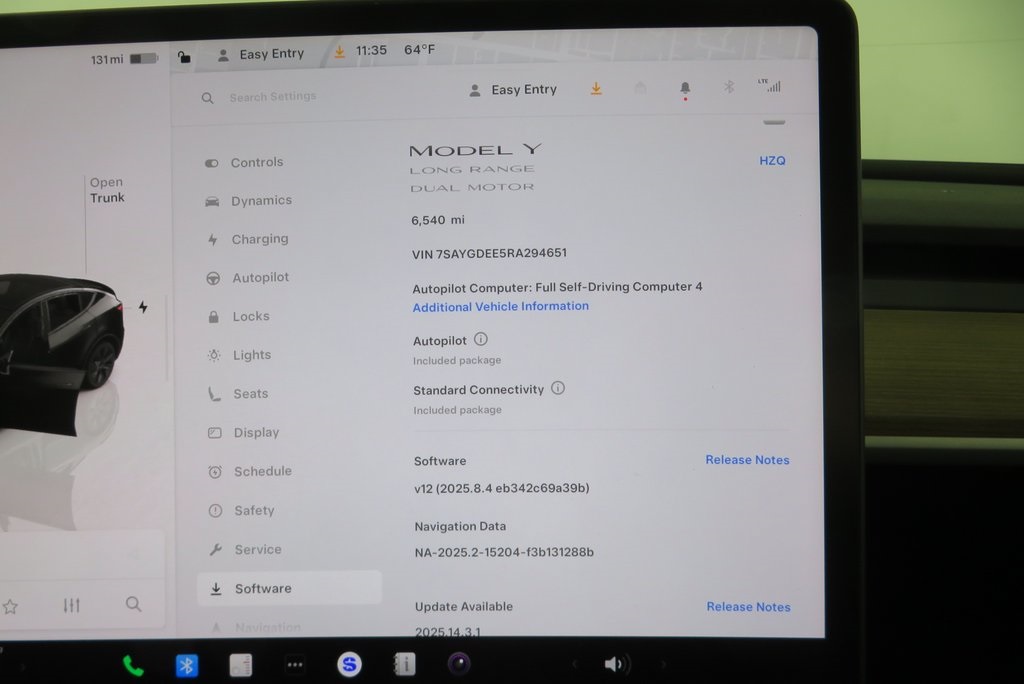Tap Easy Entry profile in settings header

513,90
